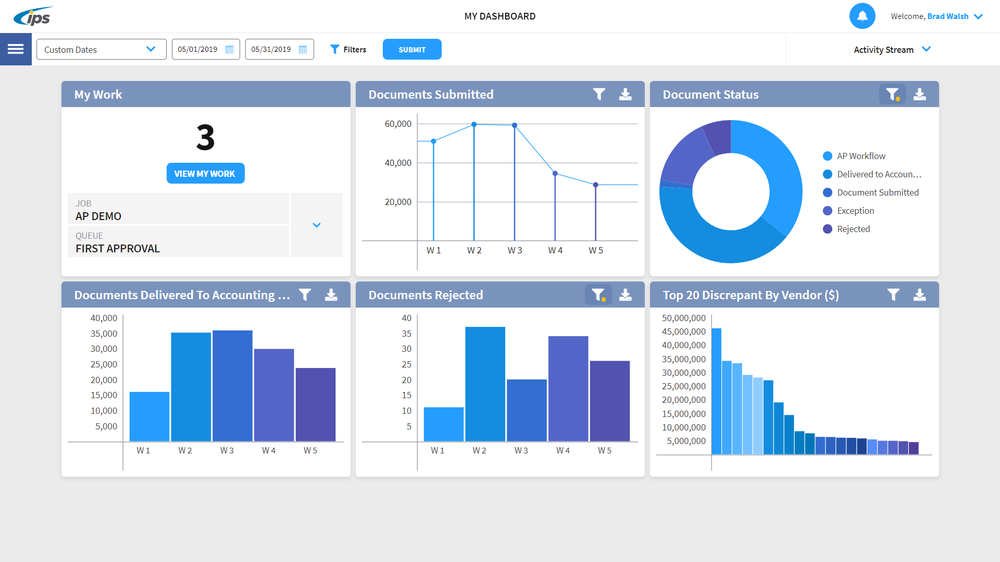Click W2 bar in Documents Rejected chart
The height and width of the screenshot is (562, 1000).
pyautogui.click(x=485, y=384)
